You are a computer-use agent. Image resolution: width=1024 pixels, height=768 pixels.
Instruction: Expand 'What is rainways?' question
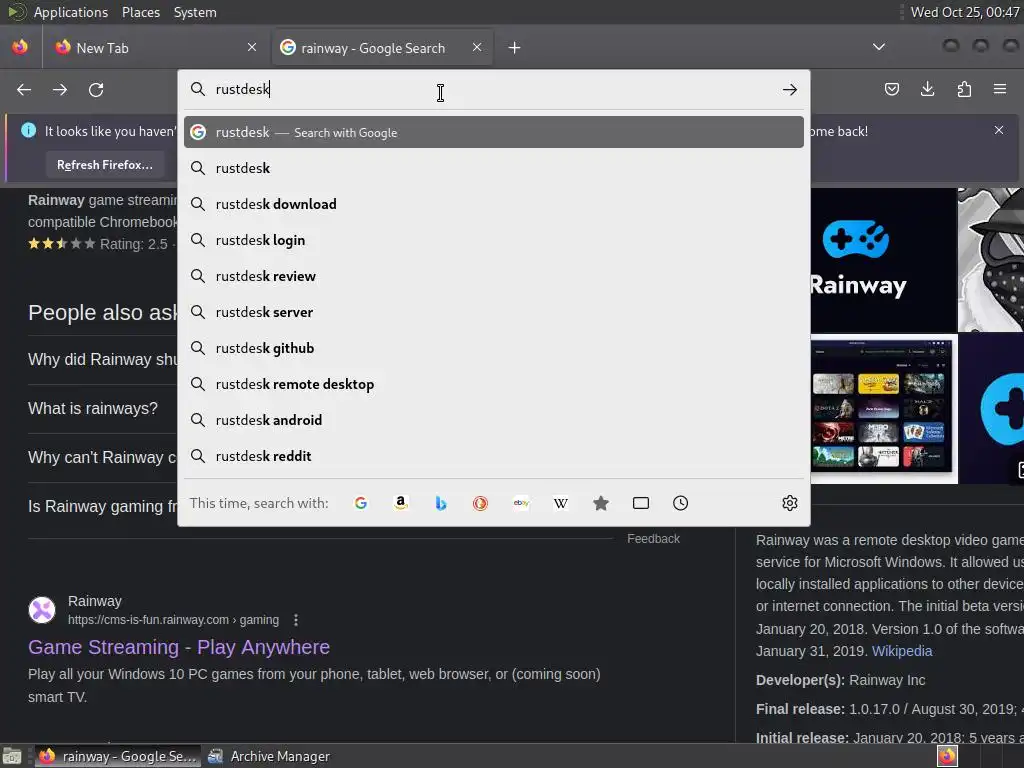coord(93,408)
